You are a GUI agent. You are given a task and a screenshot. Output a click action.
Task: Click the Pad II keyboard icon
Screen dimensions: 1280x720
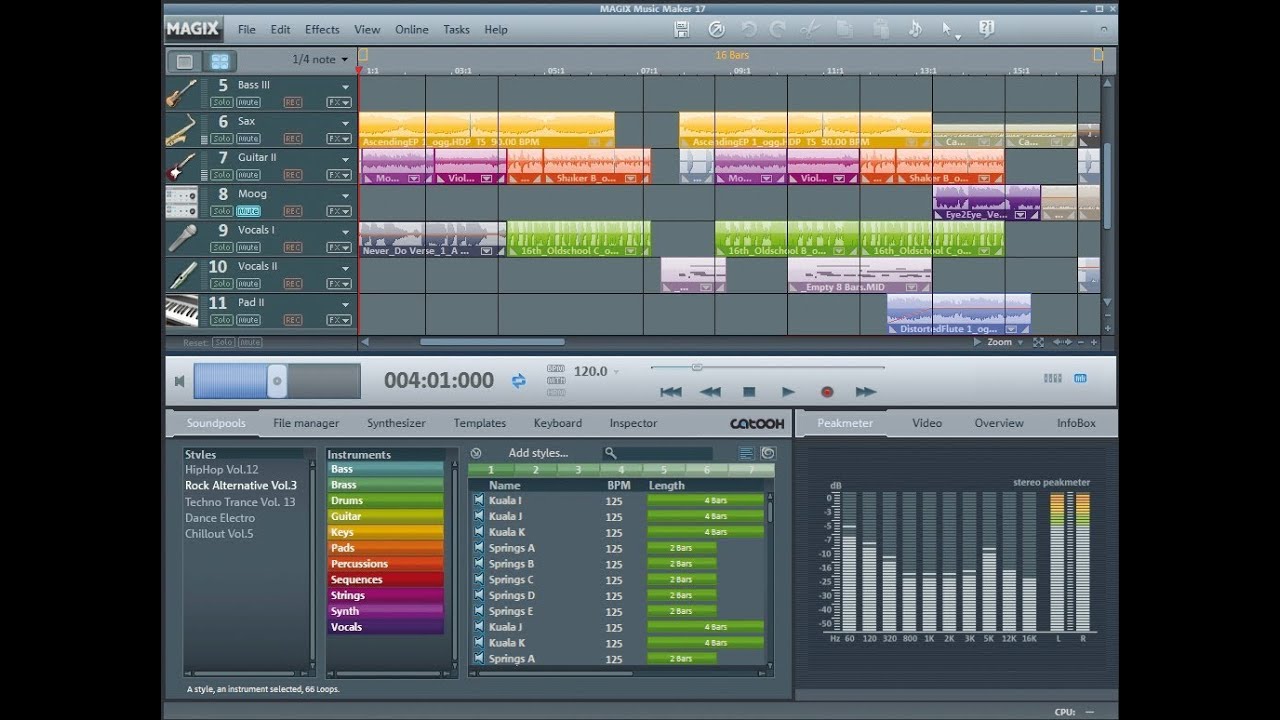pyautogui.click(x=181, y=311)
